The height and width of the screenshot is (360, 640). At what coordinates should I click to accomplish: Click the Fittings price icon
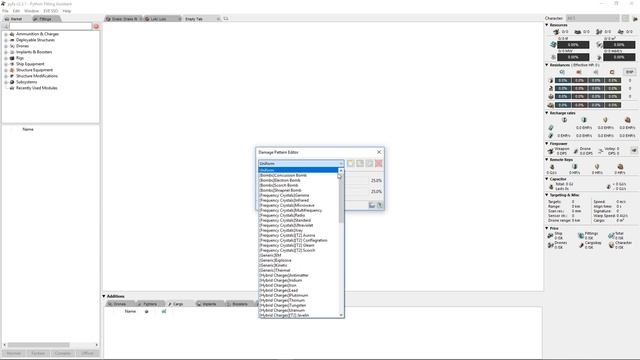(581, 236)
